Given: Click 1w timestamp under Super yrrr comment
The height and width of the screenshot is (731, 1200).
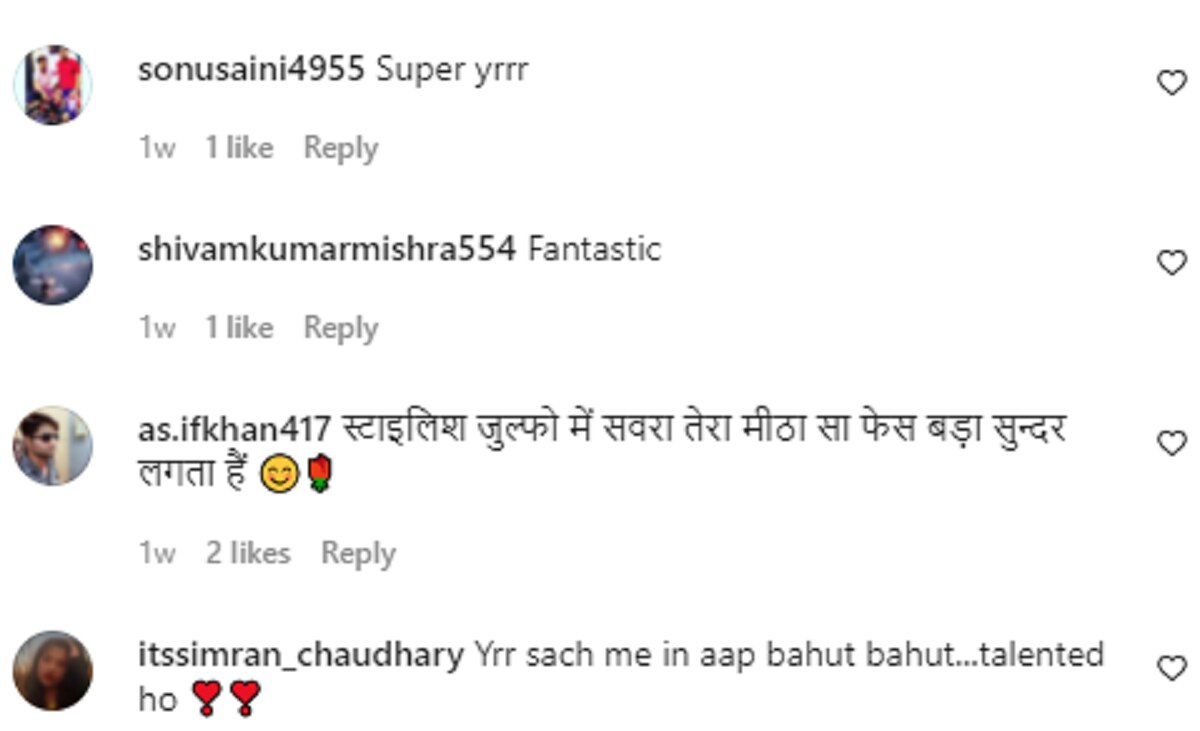Looking at the screenshot, I should [x=157, y=148].
